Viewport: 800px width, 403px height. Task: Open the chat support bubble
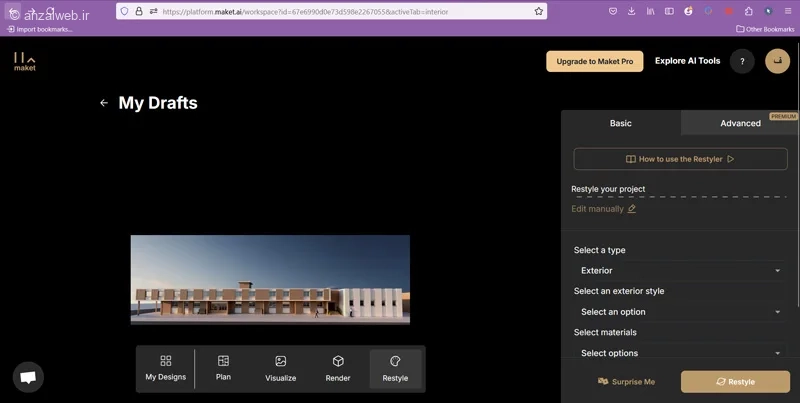click(28, 377)
